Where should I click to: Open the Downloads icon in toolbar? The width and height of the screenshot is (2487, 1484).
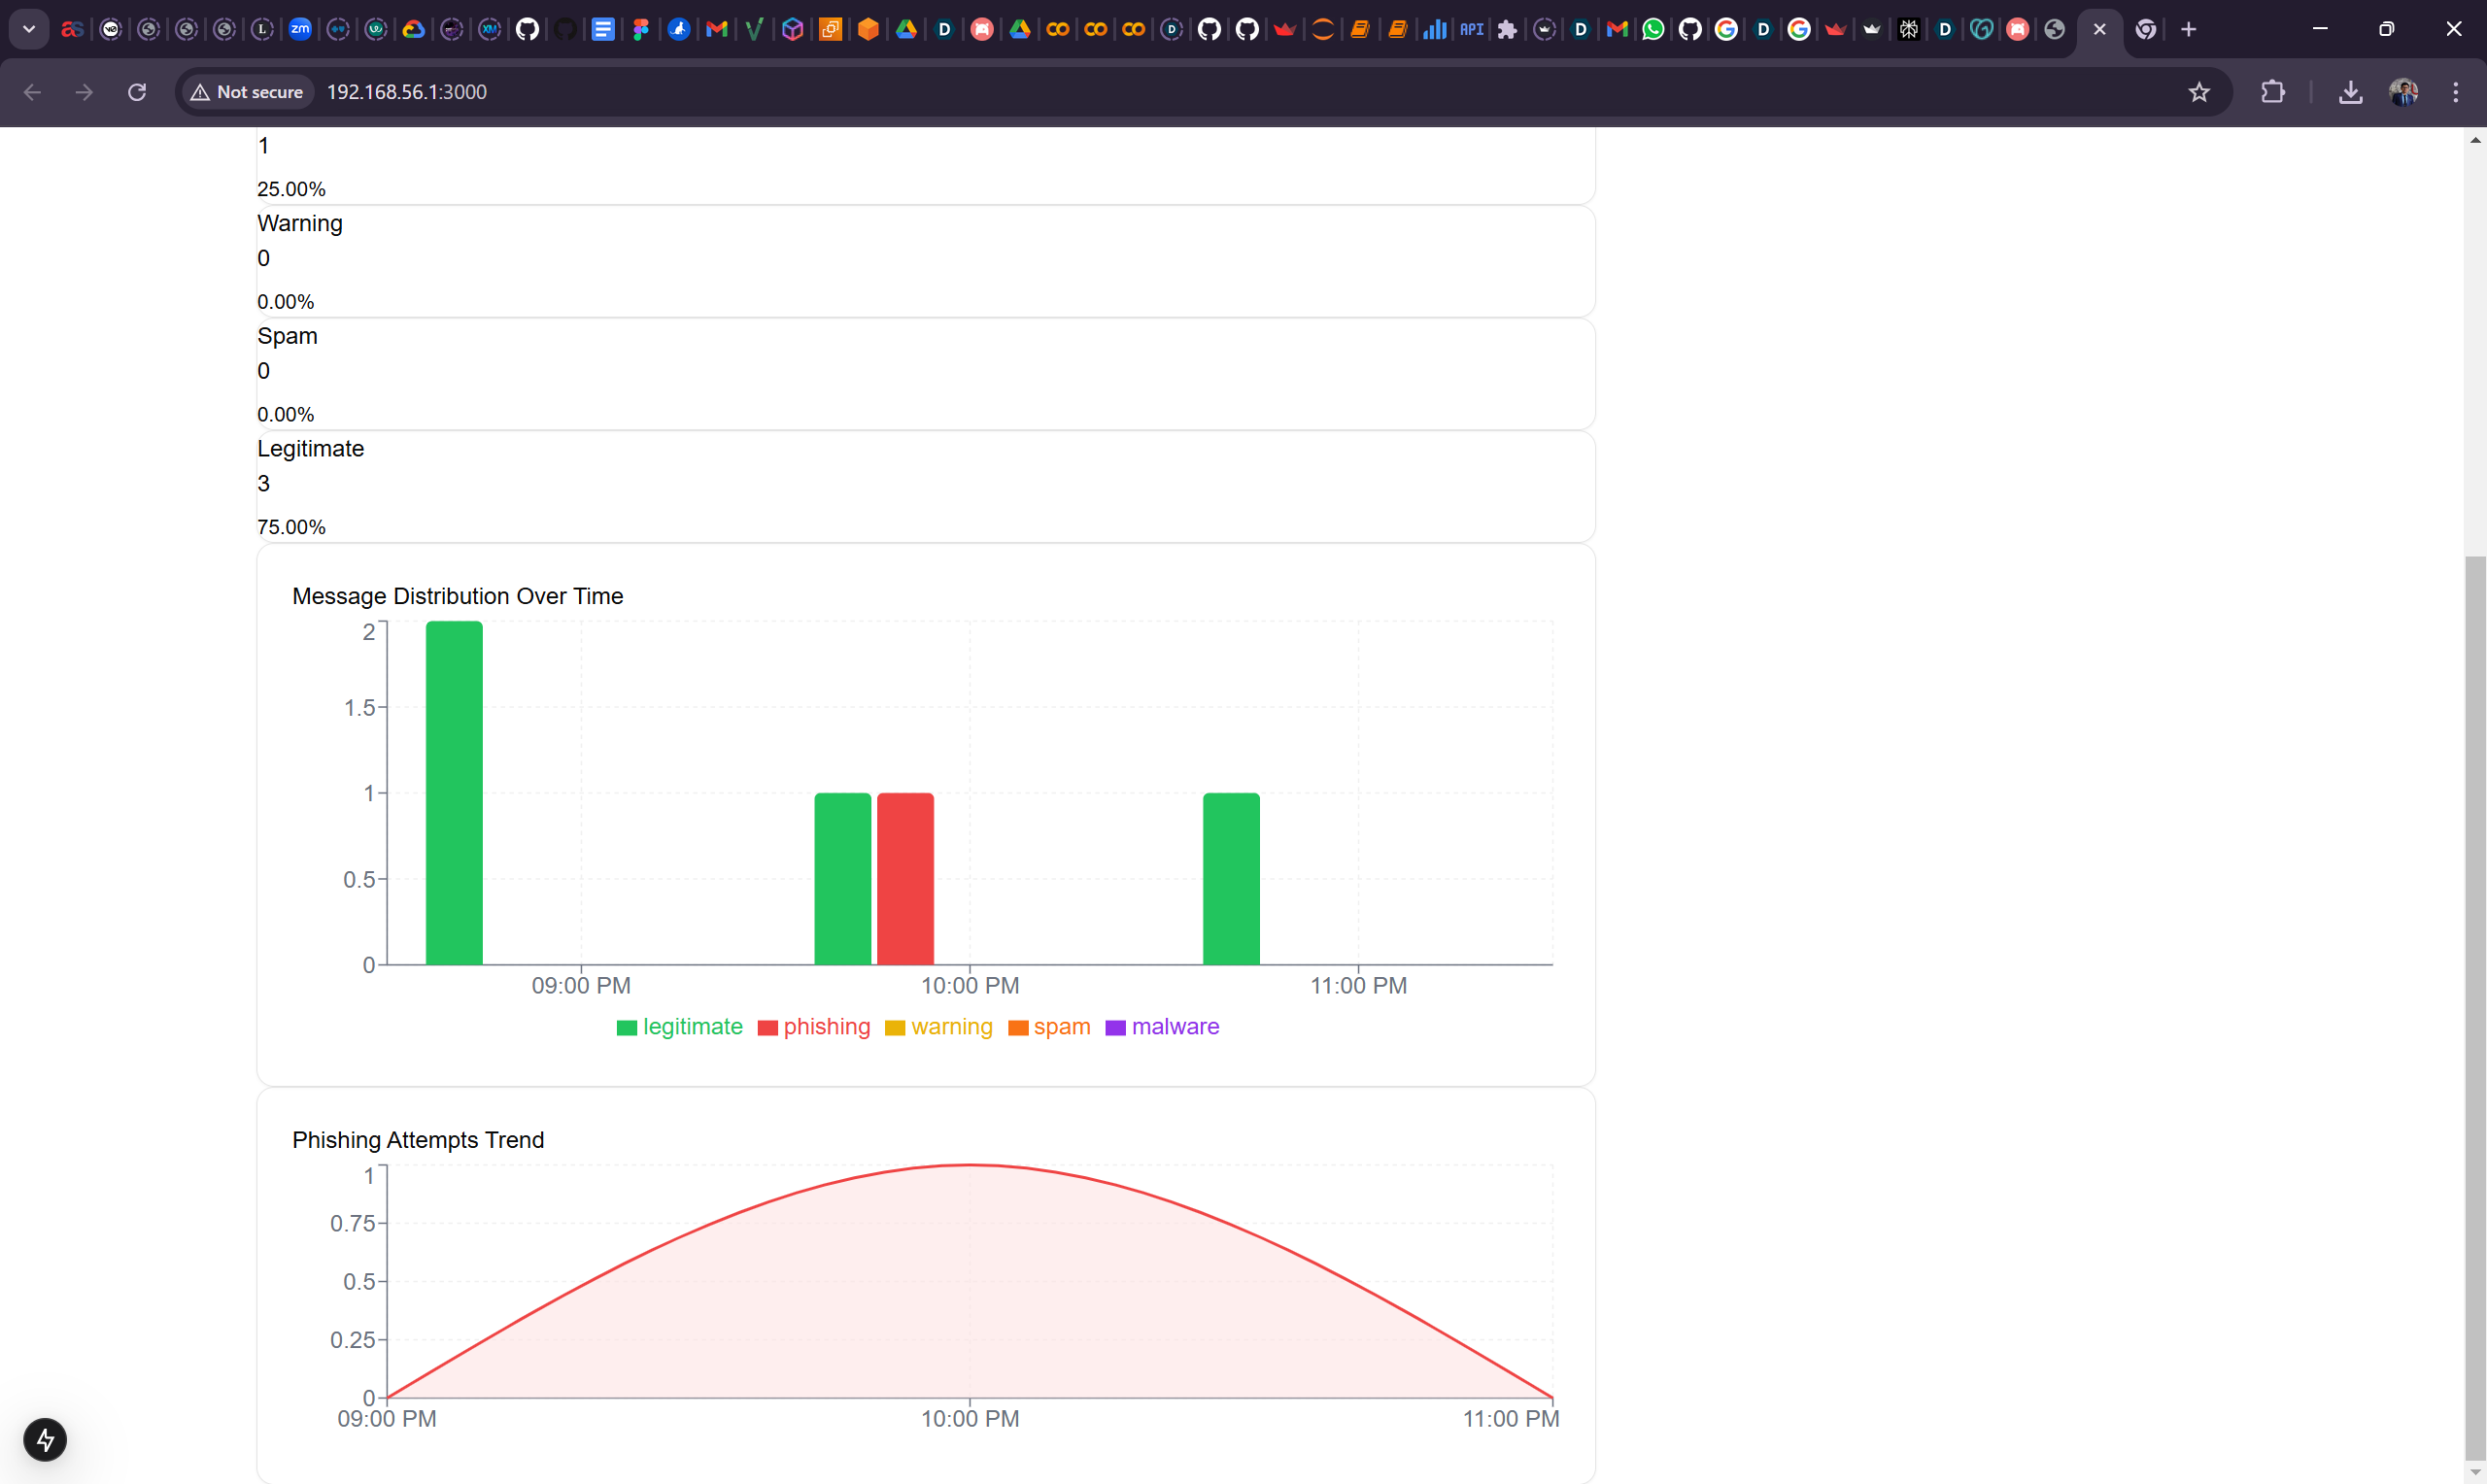tap(2350, 92)
